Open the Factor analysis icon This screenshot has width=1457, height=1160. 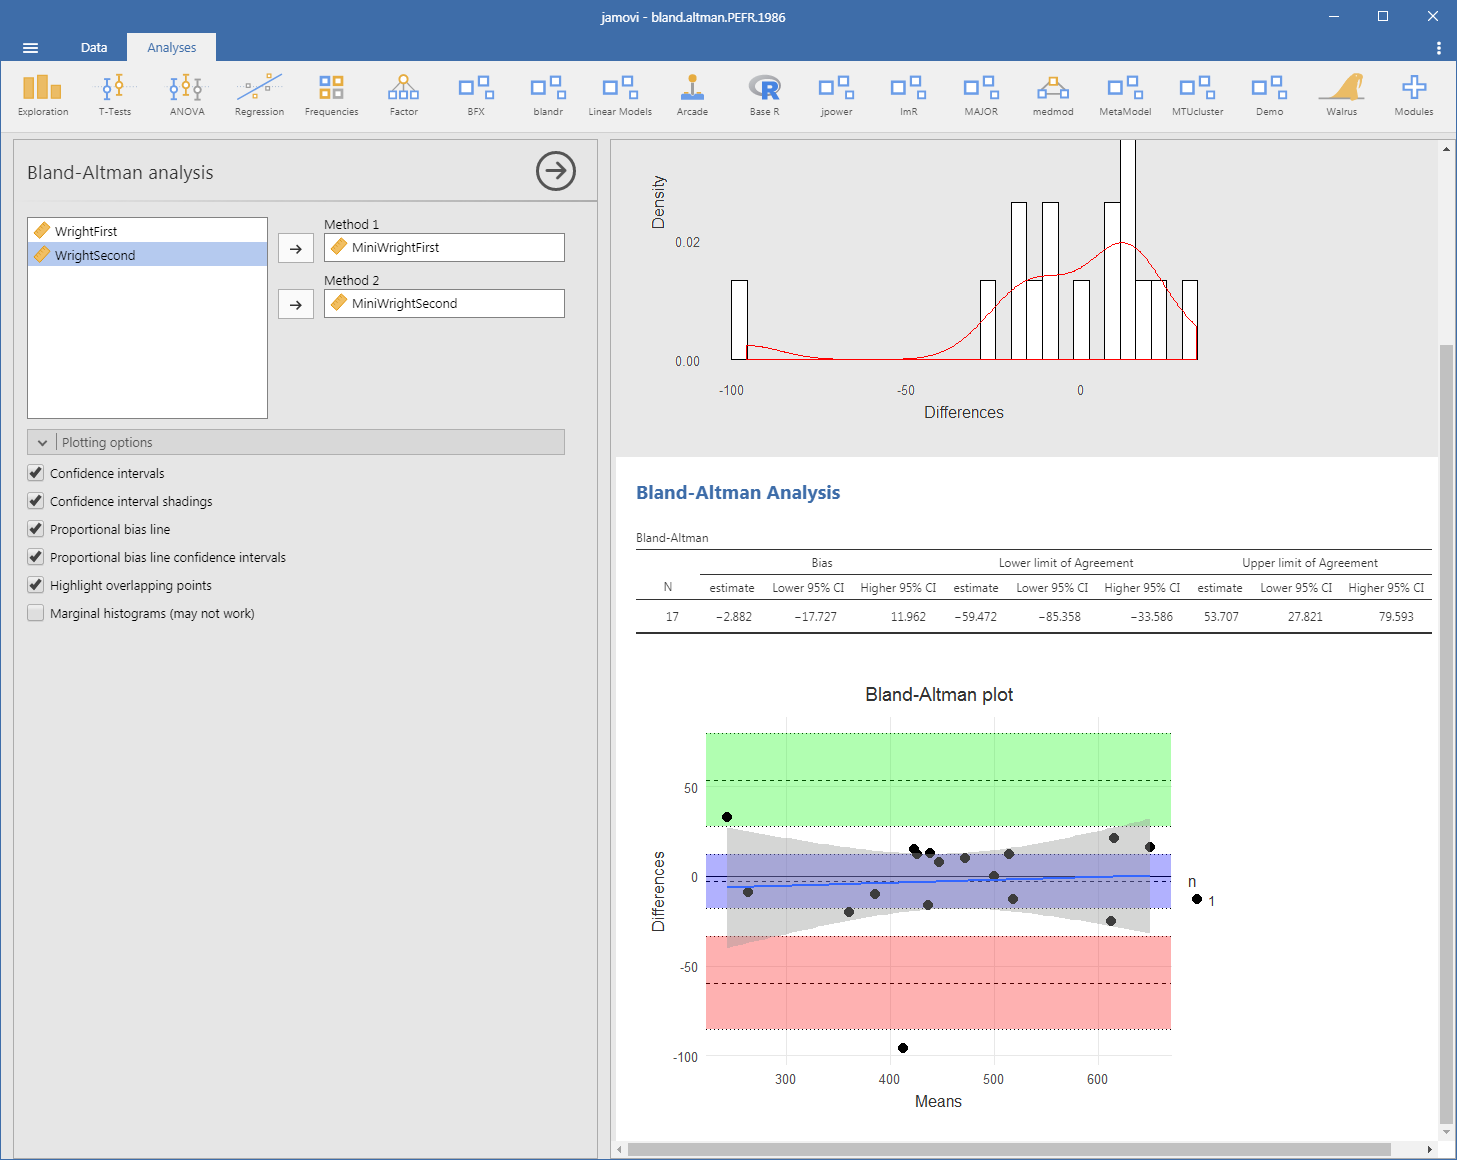click(x=404, y=95)
